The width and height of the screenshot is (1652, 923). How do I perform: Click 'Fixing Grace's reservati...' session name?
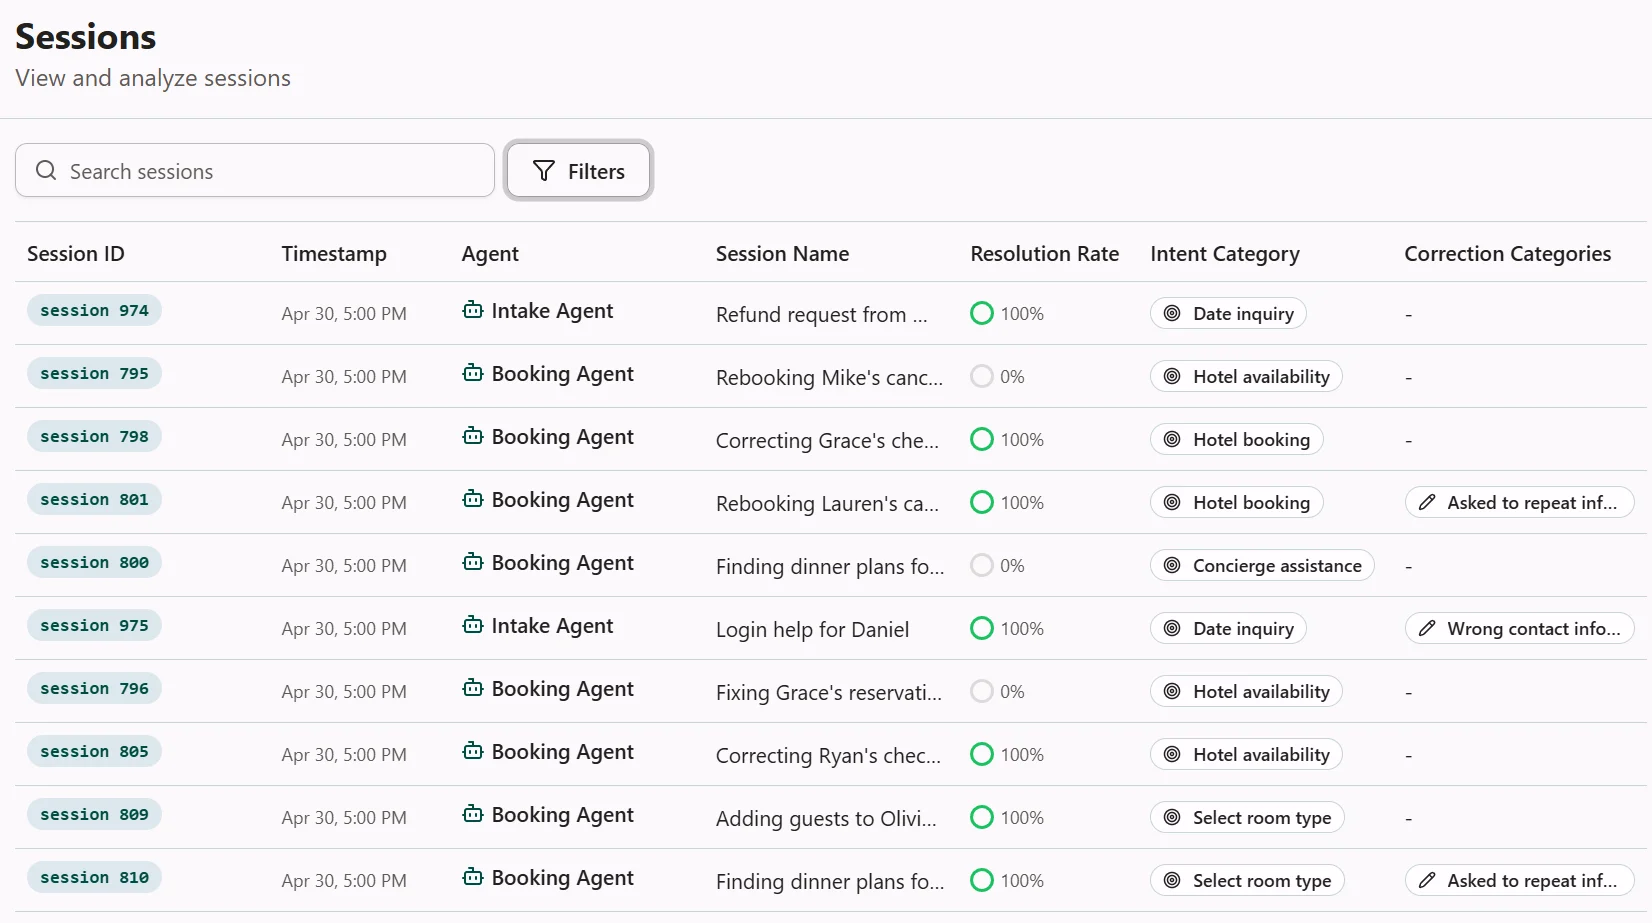coord(828,692)
